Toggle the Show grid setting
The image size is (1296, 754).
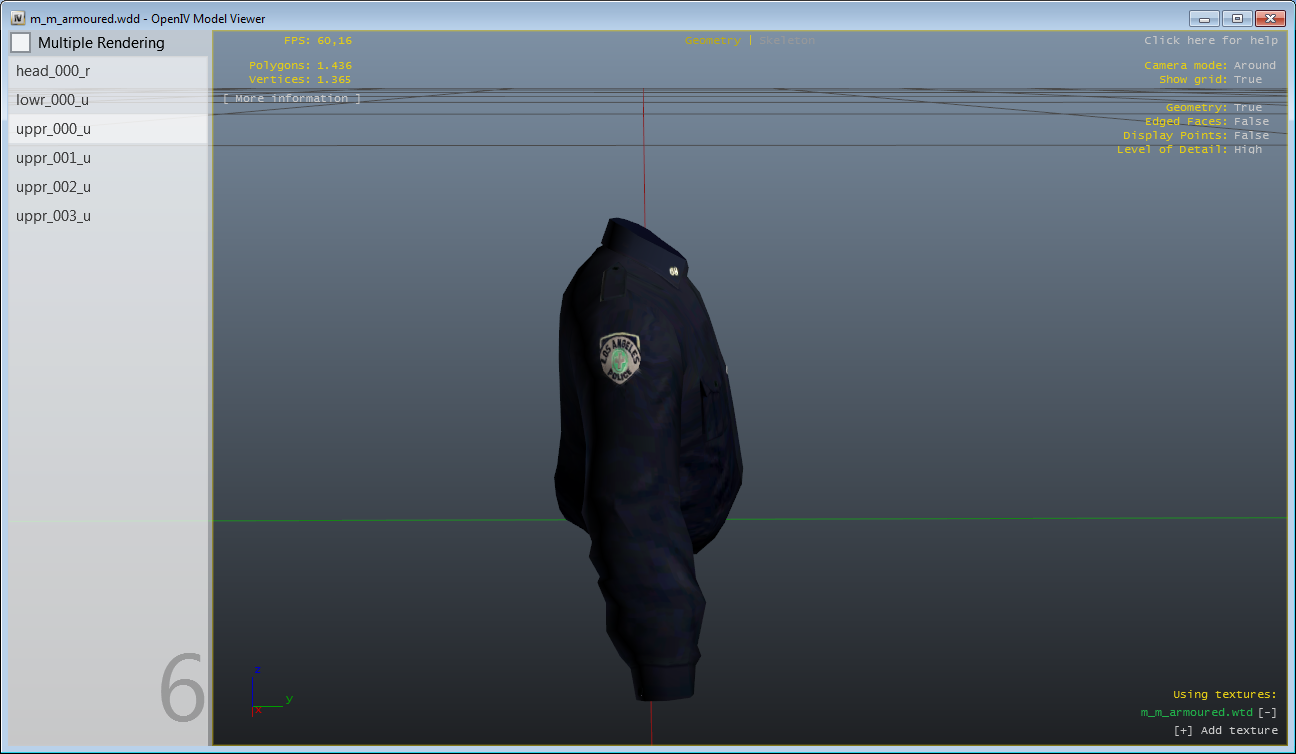tap(1247, 80)
